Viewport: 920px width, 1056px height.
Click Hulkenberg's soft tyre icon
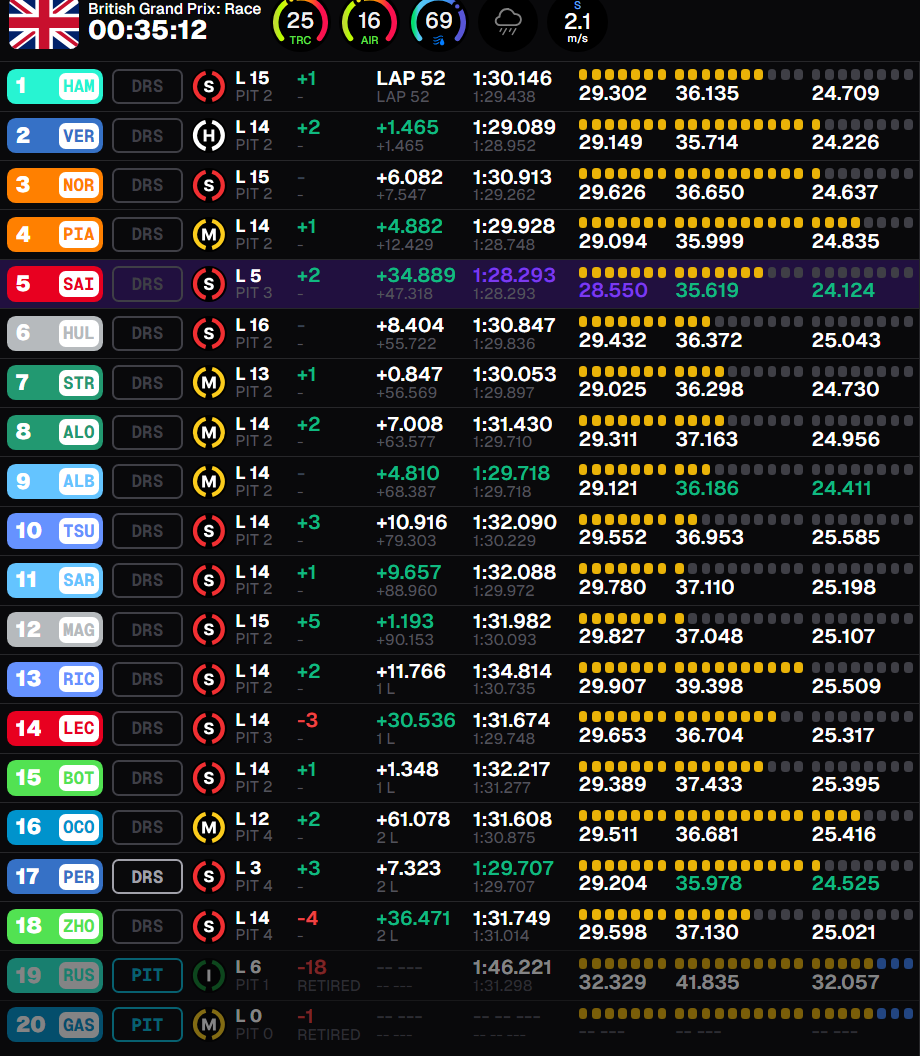pos(209,333)
